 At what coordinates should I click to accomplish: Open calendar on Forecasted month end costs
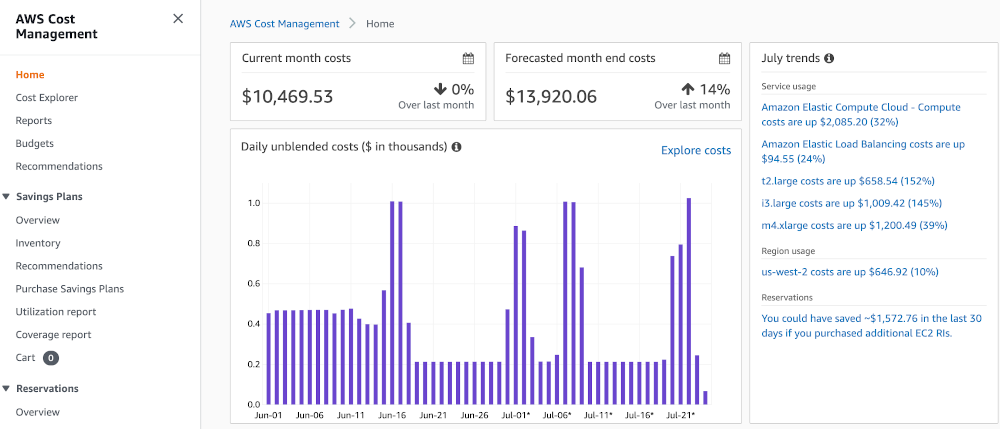(724, 59)
